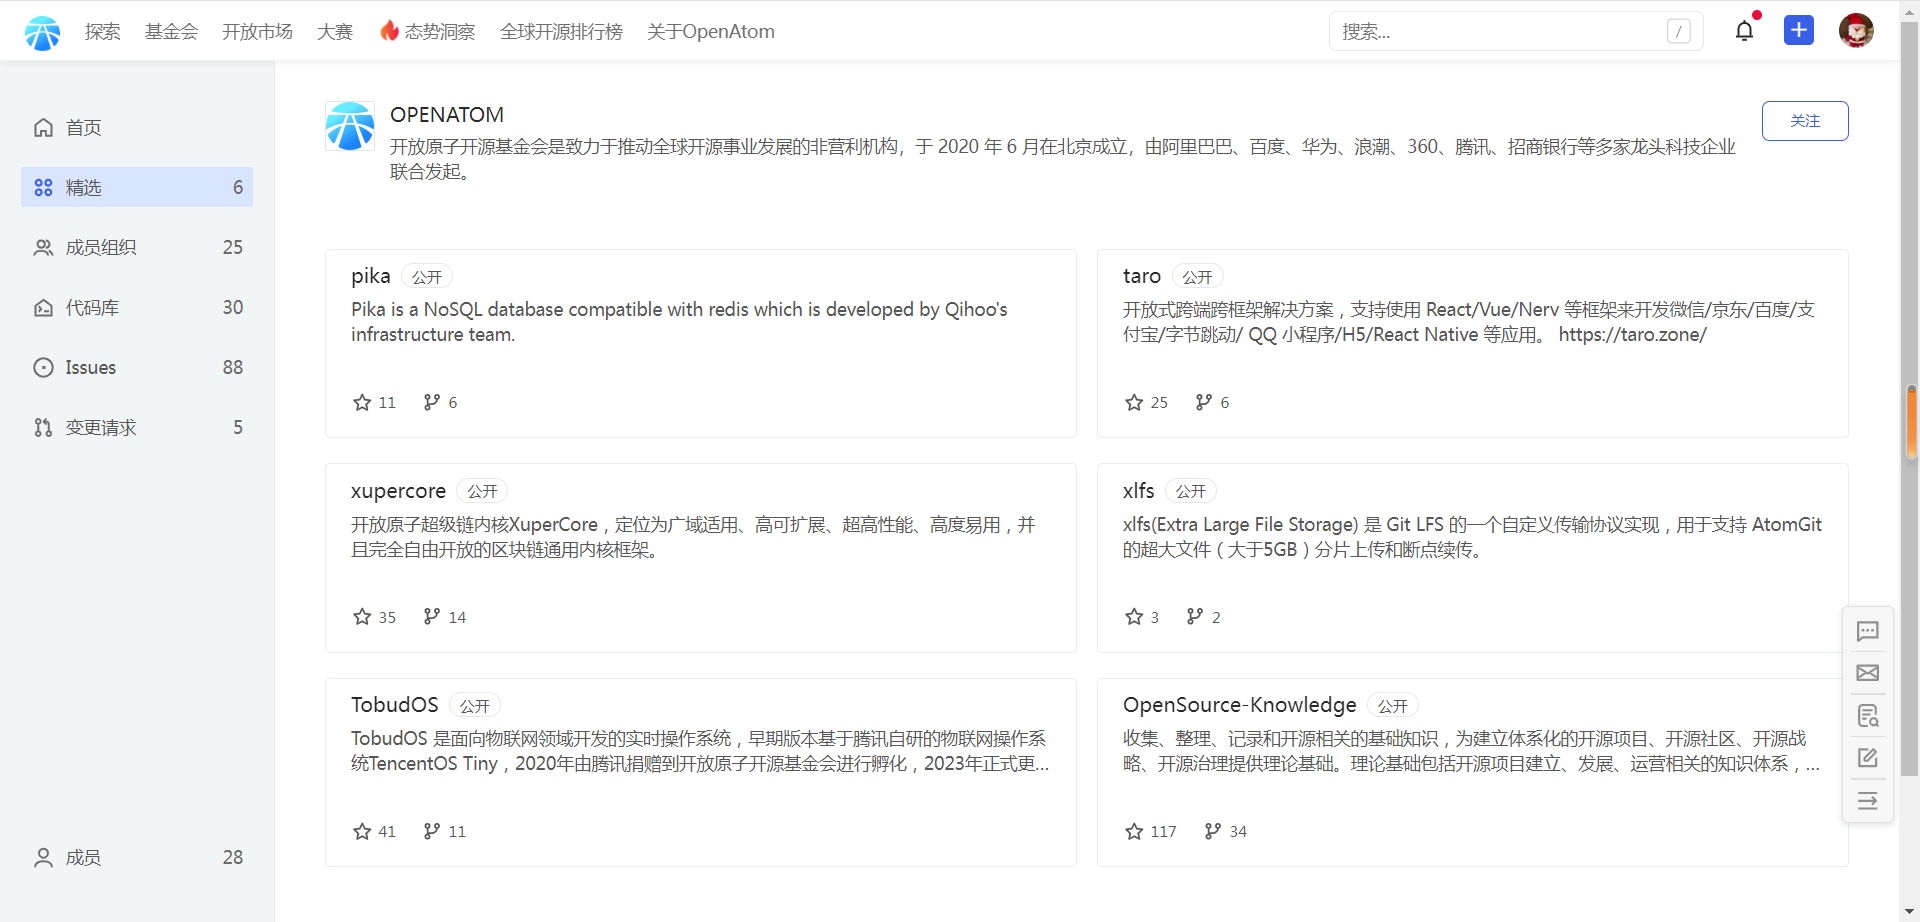The height and width of the screenshot is (922, 1920).
Task: Click the flame icon beside 态势洞察
Action: [389, 31]
